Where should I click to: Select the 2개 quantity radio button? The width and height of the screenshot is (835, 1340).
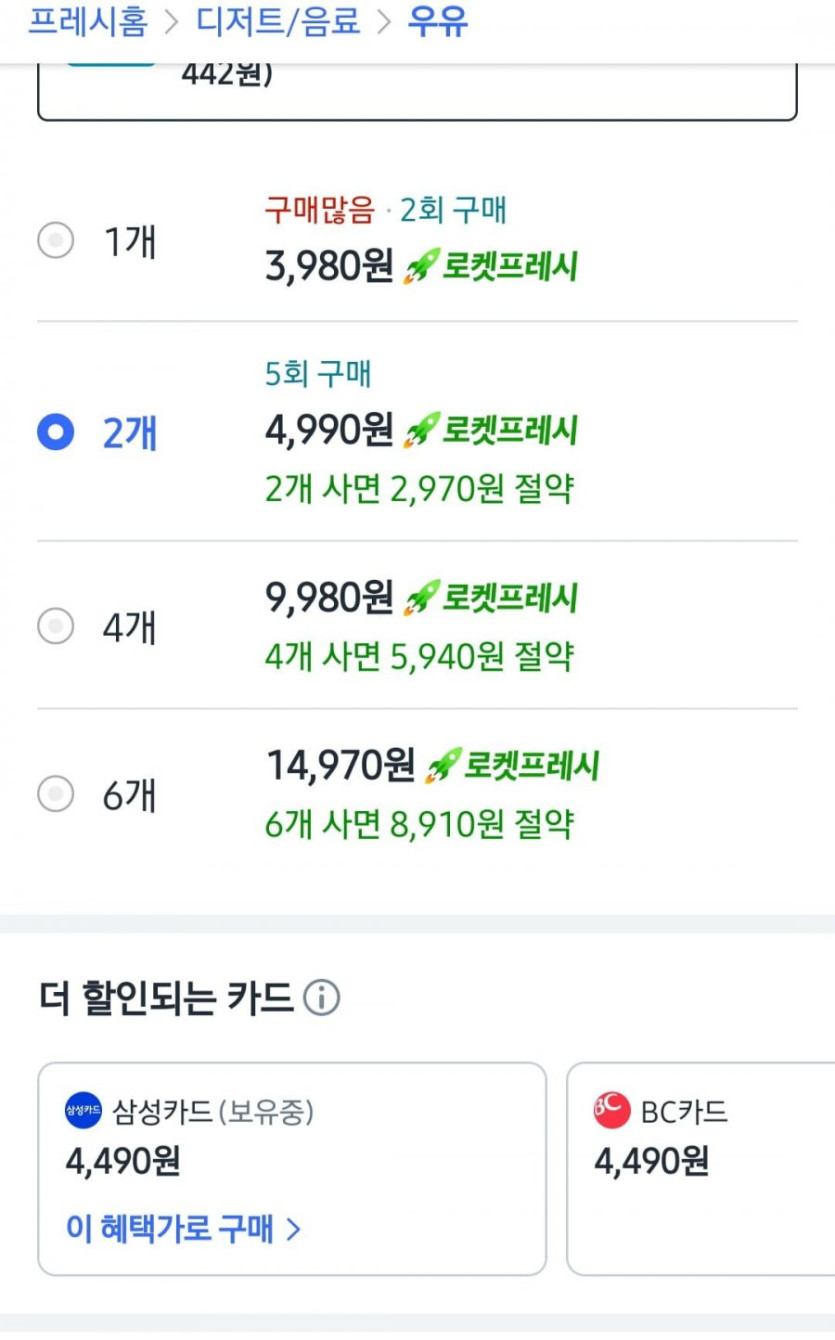click(x=55, y=433)
